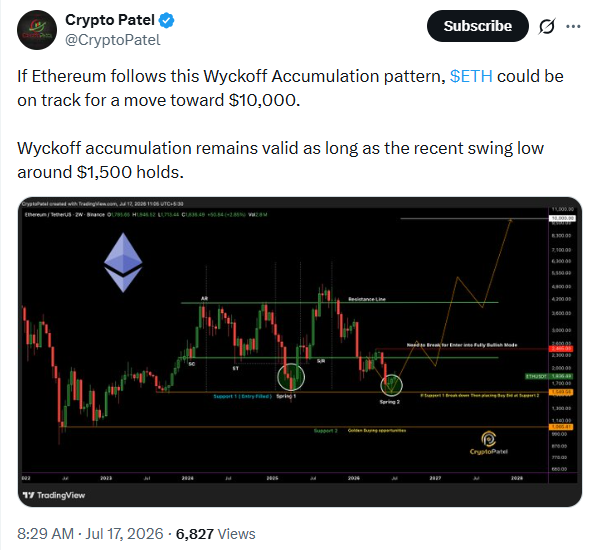Click the Resistance Line label
Screen dimensions: 598x550
pyautogui.click(x=367, y=299)
